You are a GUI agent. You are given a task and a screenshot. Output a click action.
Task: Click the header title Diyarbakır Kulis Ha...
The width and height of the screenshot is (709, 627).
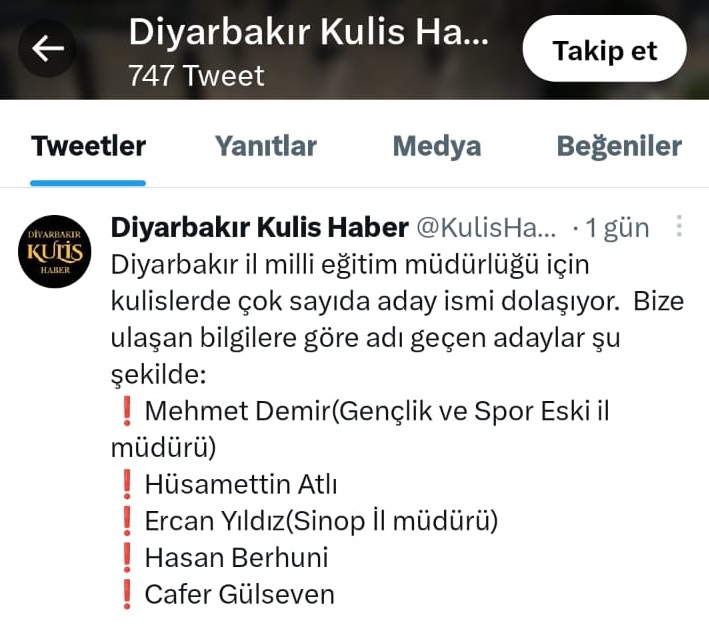click(x=308, y=32)
